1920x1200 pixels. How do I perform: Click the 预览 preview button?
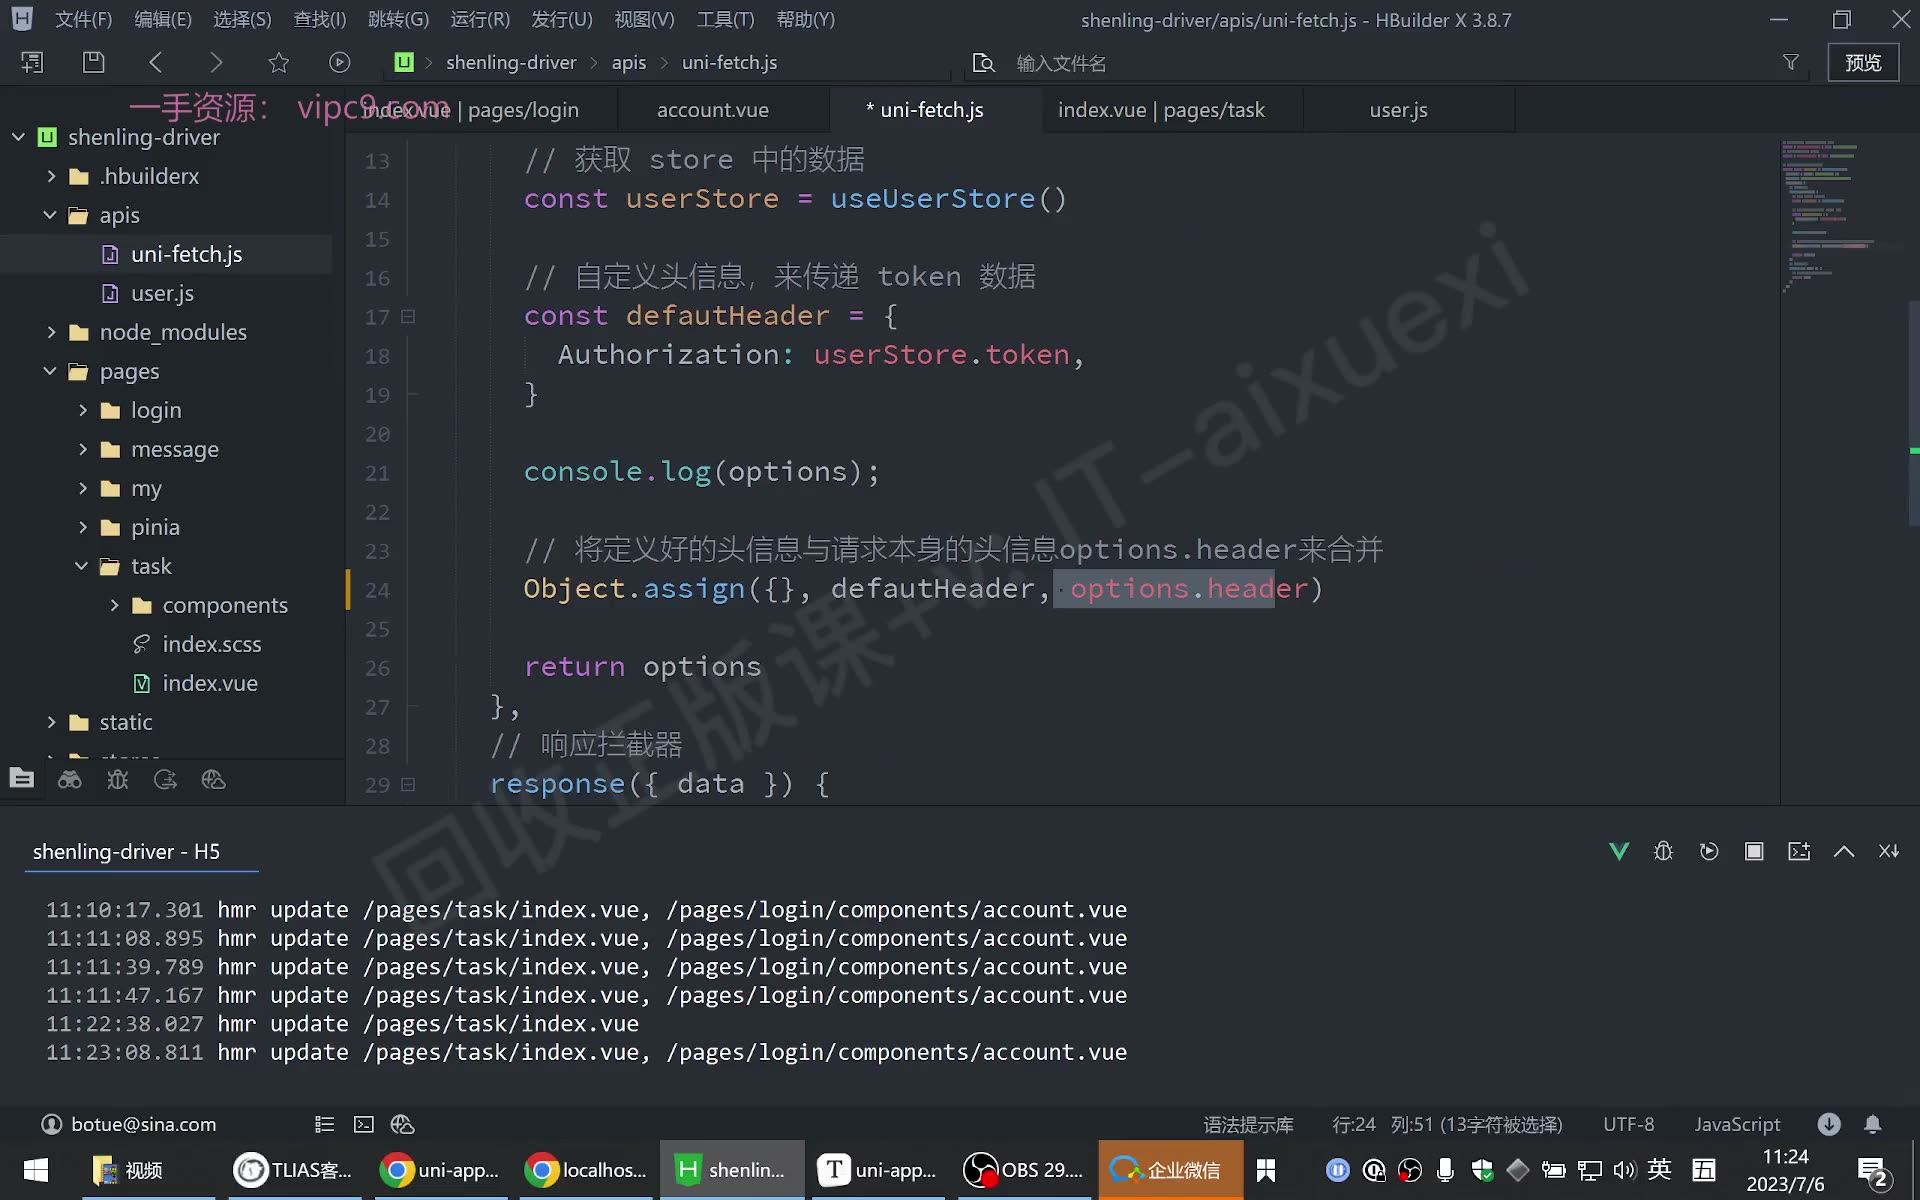point(1863,62)
